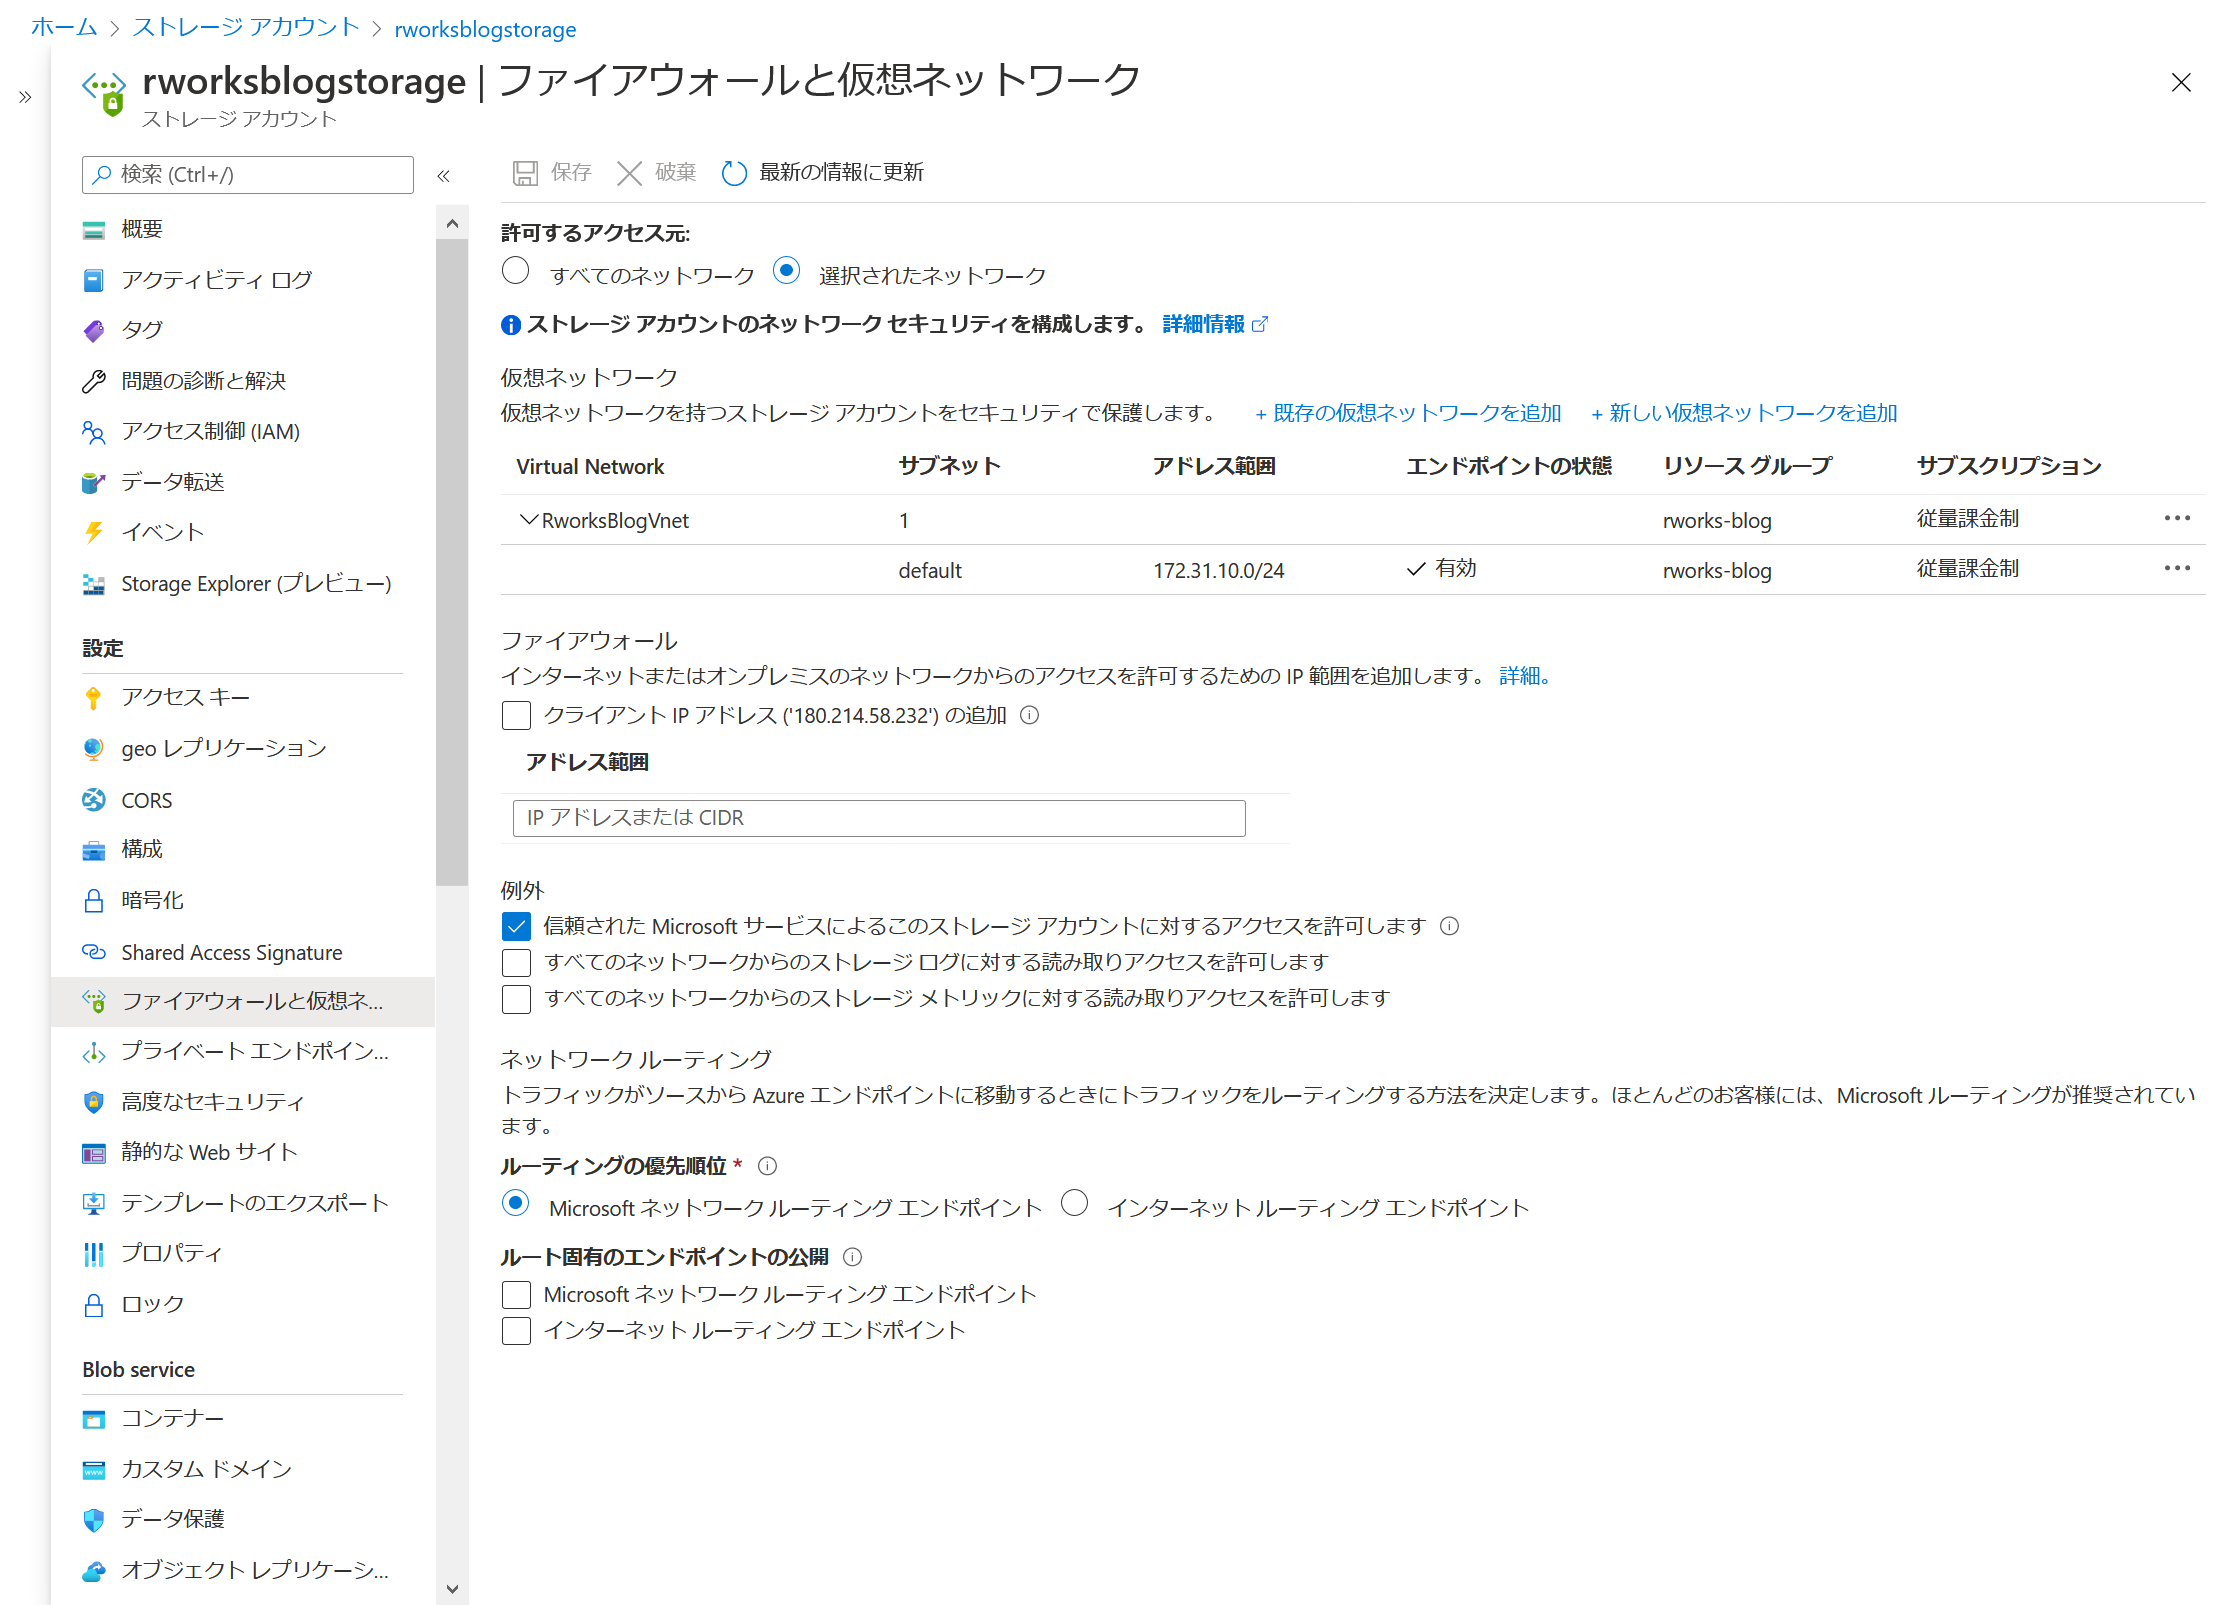Click the 最新の情報に更新 refresh icon

734,173
